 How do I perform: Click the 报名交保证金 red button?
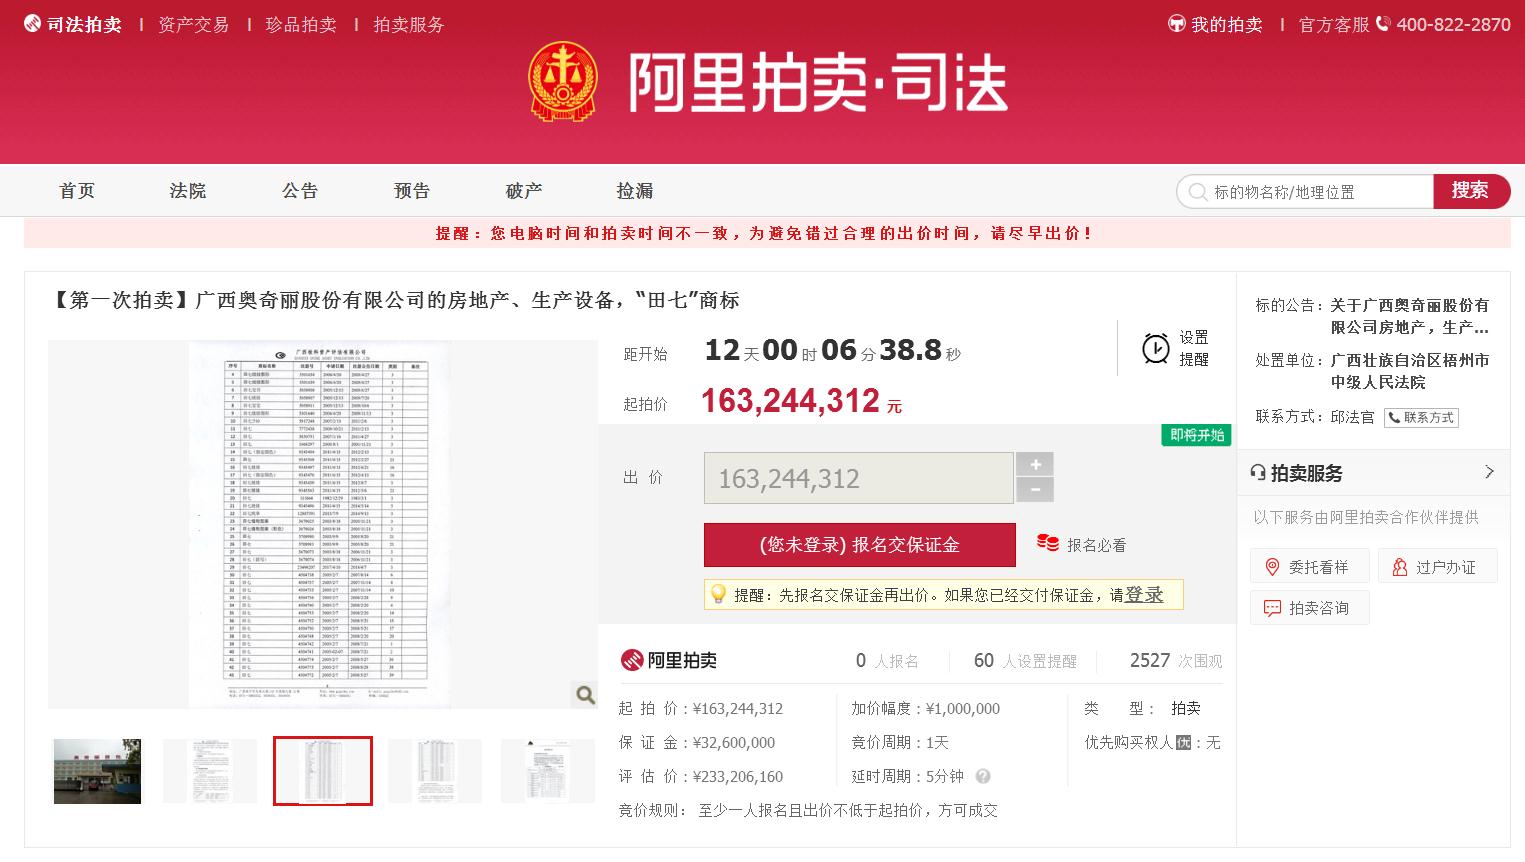coord(859,545)
